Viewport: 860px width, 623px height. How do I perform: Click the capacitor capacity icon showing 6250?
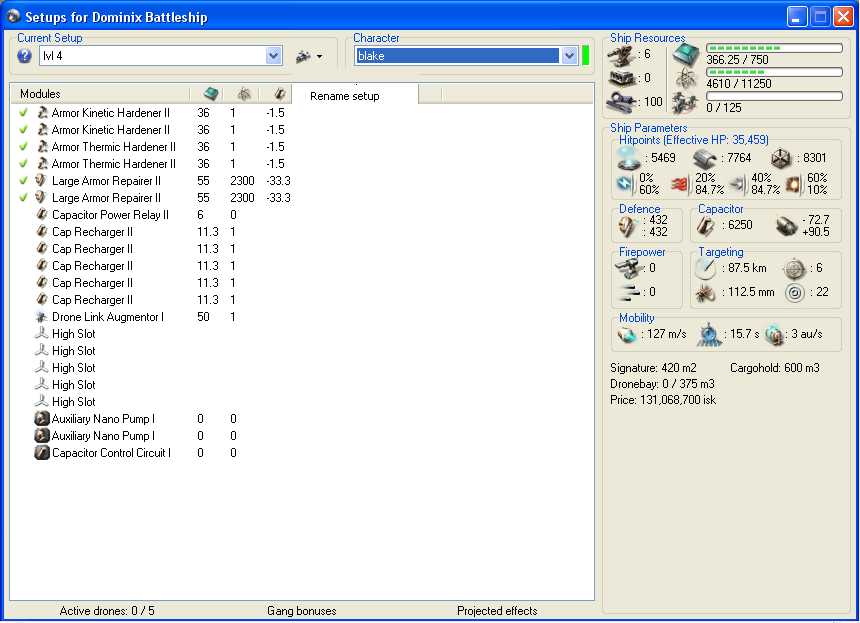705,226
